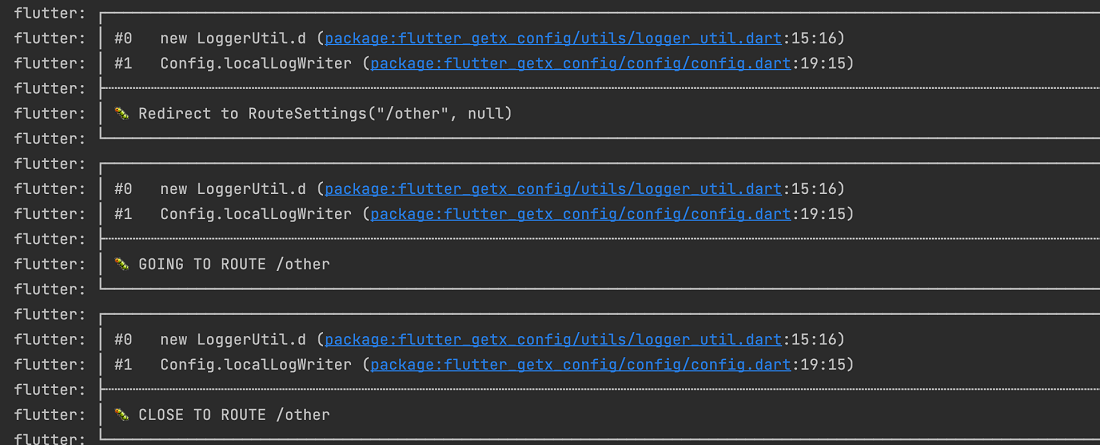Click 'new LoggerUtil.d' text in GOING TO ROUTE block
Screen dimensions: 1100x445
(233, 189)
